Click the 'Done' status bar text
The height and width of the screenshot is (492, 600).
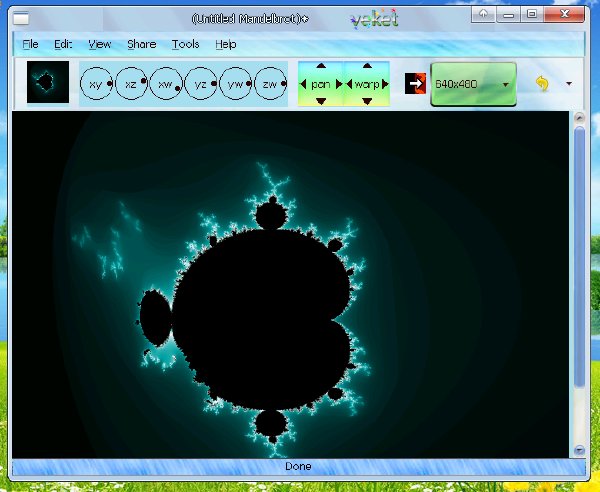pos(298,466)
